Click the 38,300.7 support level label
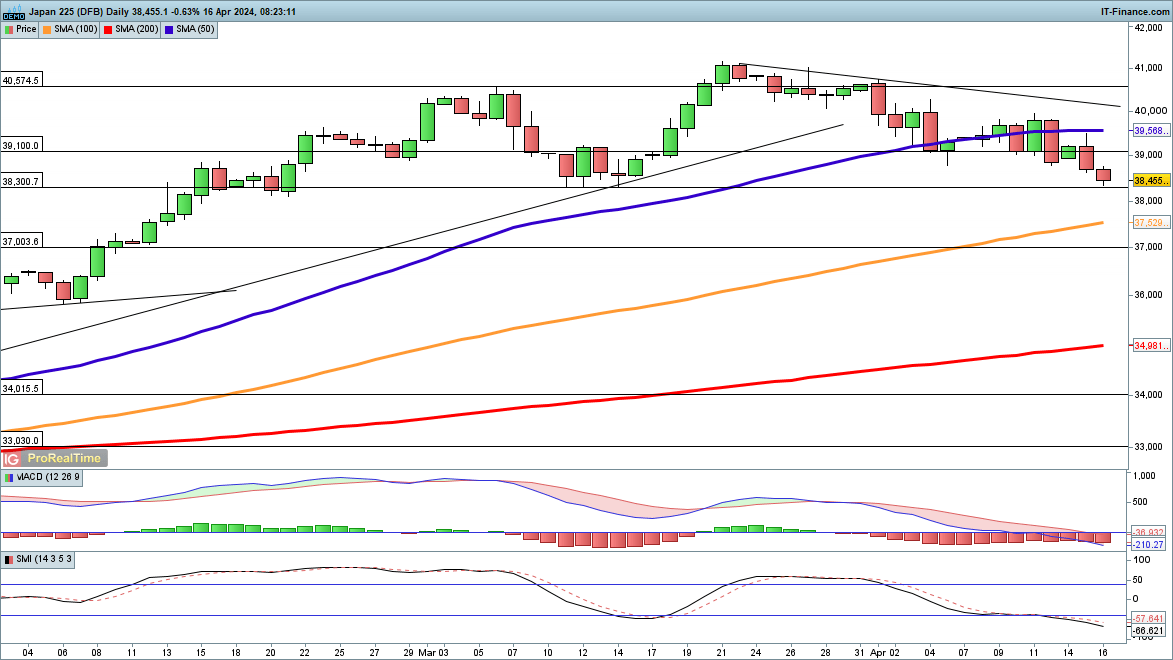 click(x=21, y=181)
